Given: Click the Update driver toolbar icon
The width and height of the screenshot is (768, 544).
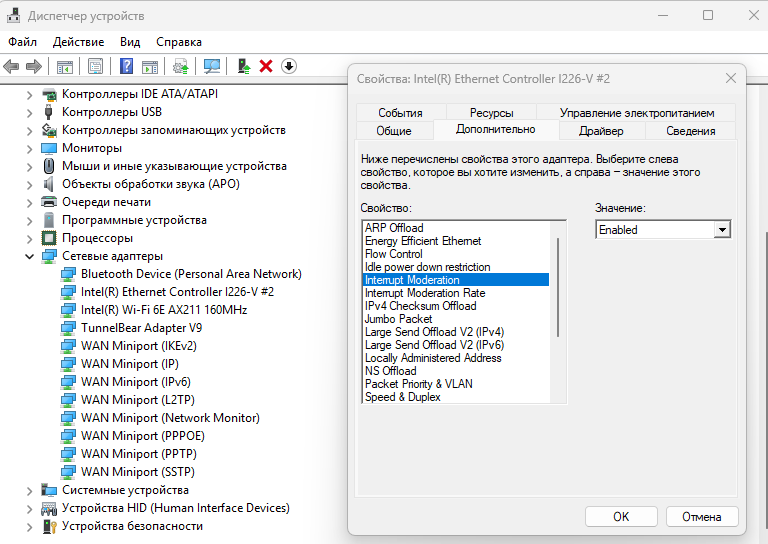Looking at the screenshot, I should click(181, 66).
